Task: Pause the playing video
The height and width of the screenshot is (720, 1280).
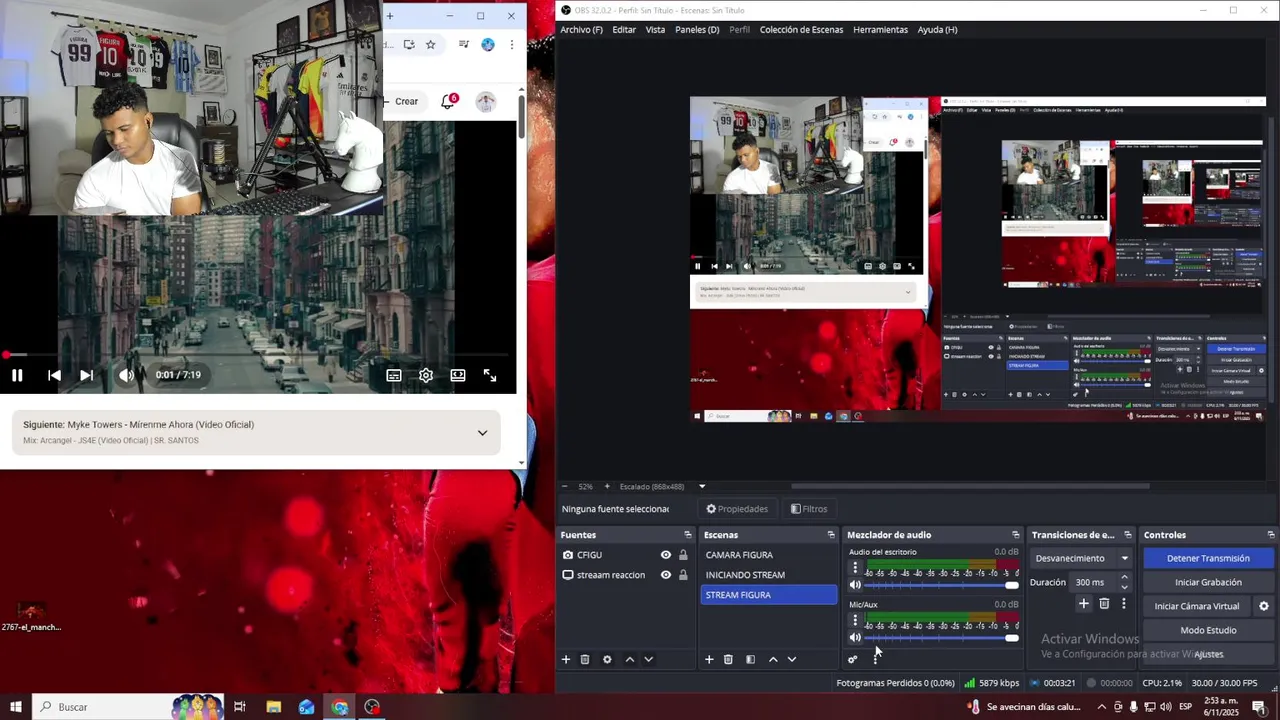Action: tap(17, 375)
